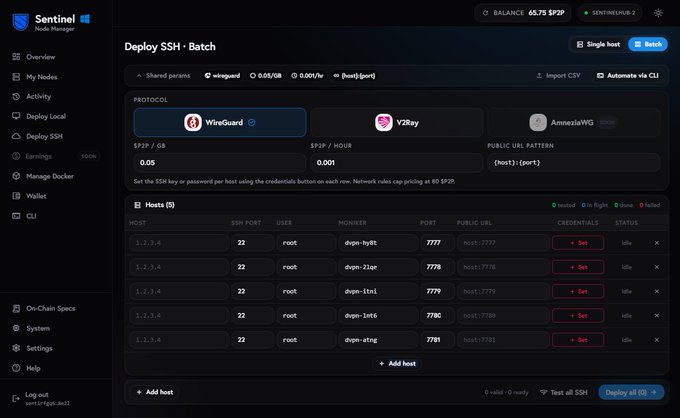Click the System icon in sidebar

(16, 328)
